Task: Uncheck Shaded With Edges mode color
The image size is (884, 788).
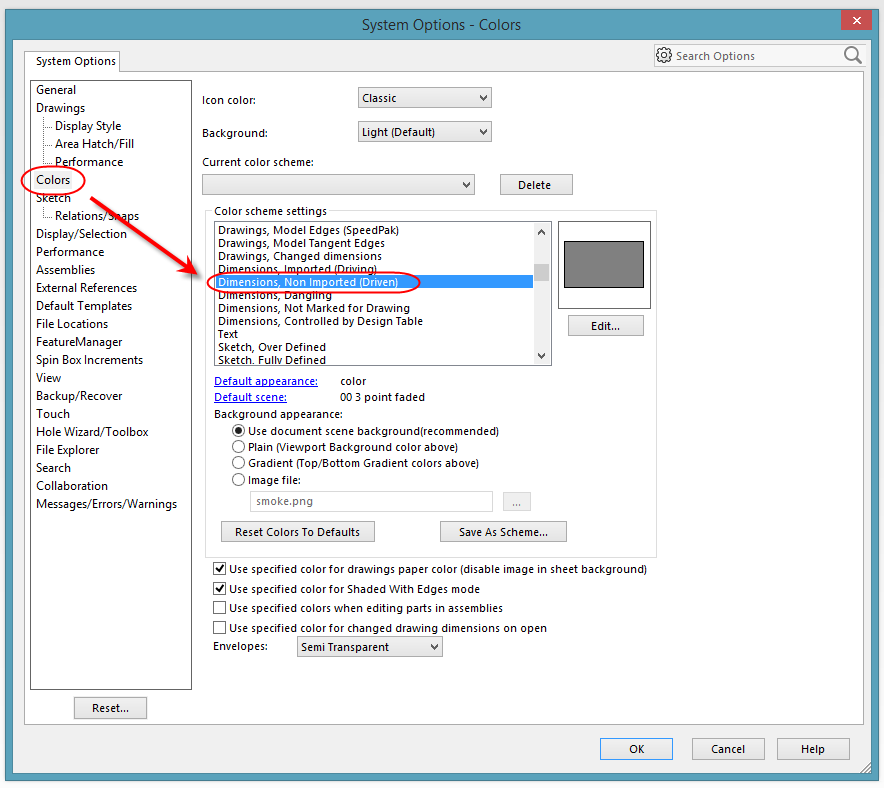Action: coord(220,589)
